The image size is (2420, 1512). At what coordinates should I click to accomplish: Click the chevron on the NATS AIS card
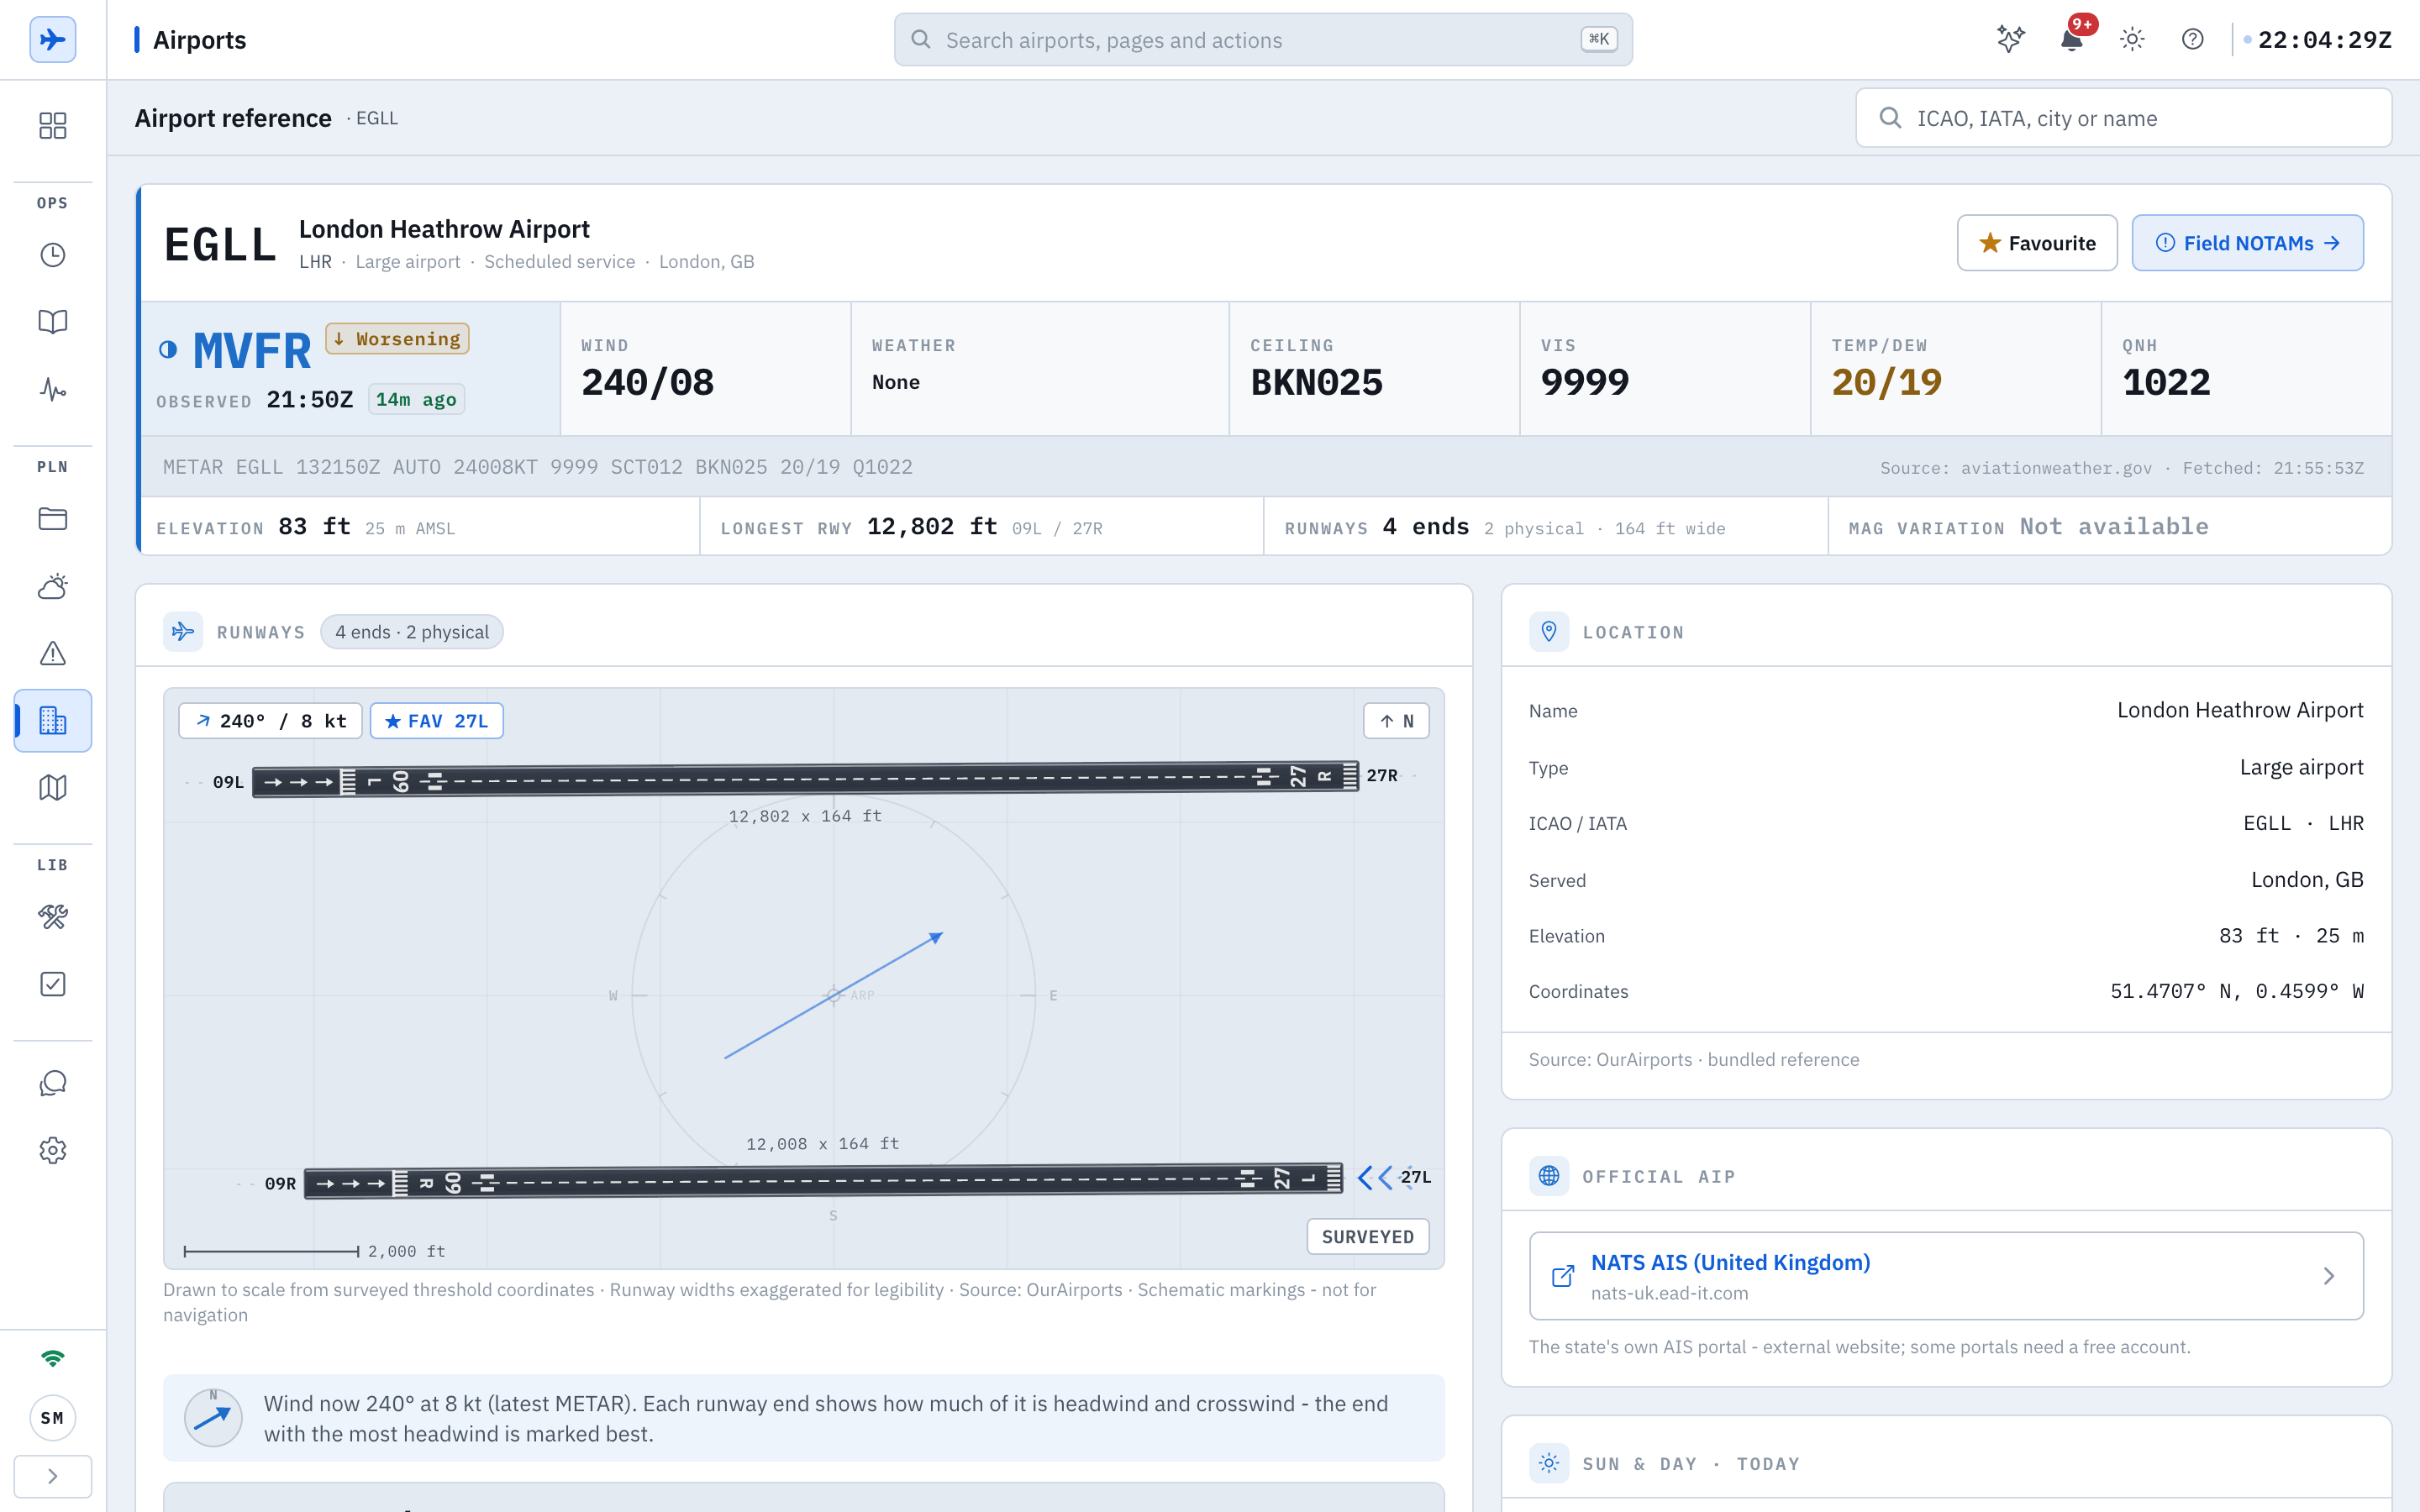click(2328, 1276)
